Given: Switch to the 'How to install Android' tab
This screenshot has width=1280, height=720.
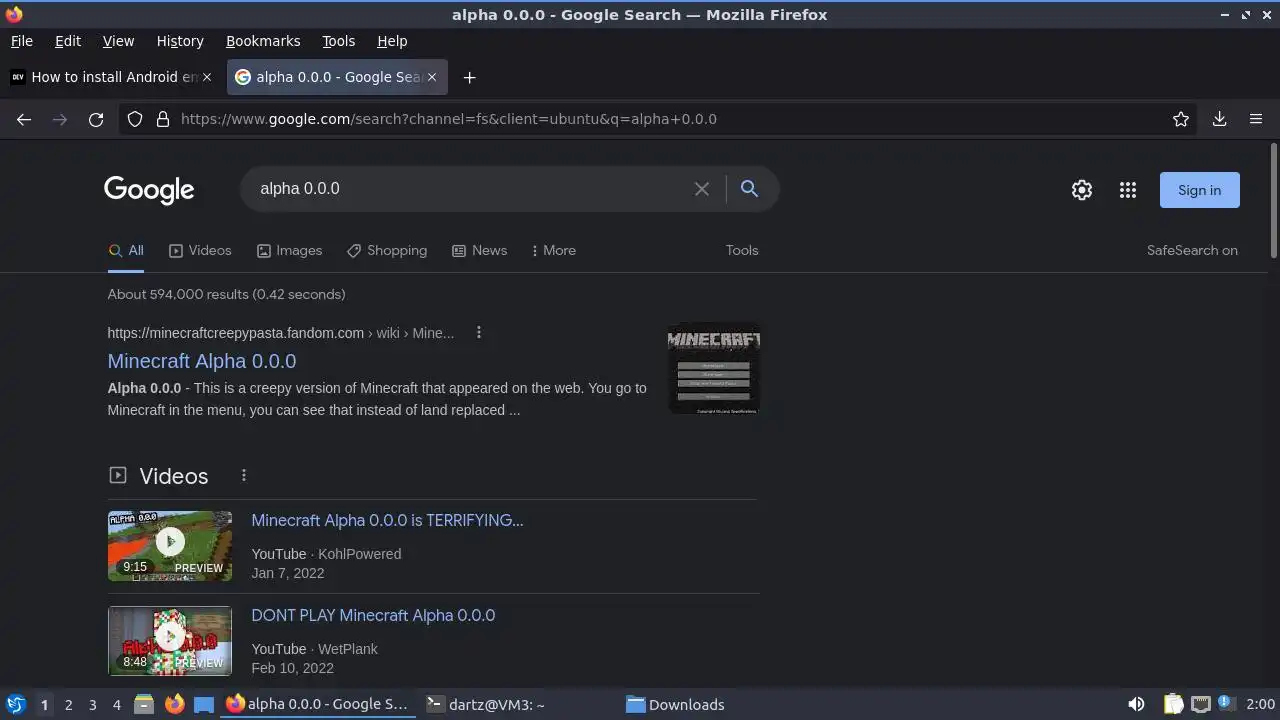Looking at the screenshot, I should point(110,77).
